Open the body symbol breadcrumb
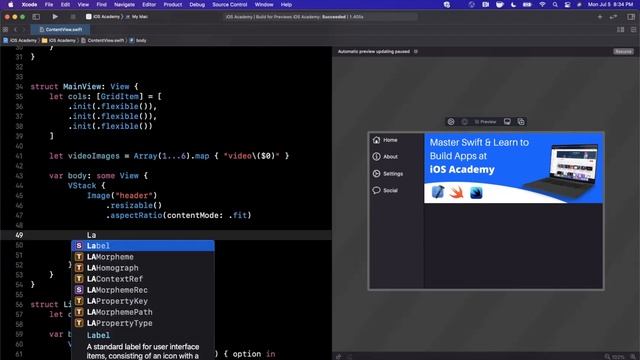This screenshot has width=640, height=360. click(138, 40)
